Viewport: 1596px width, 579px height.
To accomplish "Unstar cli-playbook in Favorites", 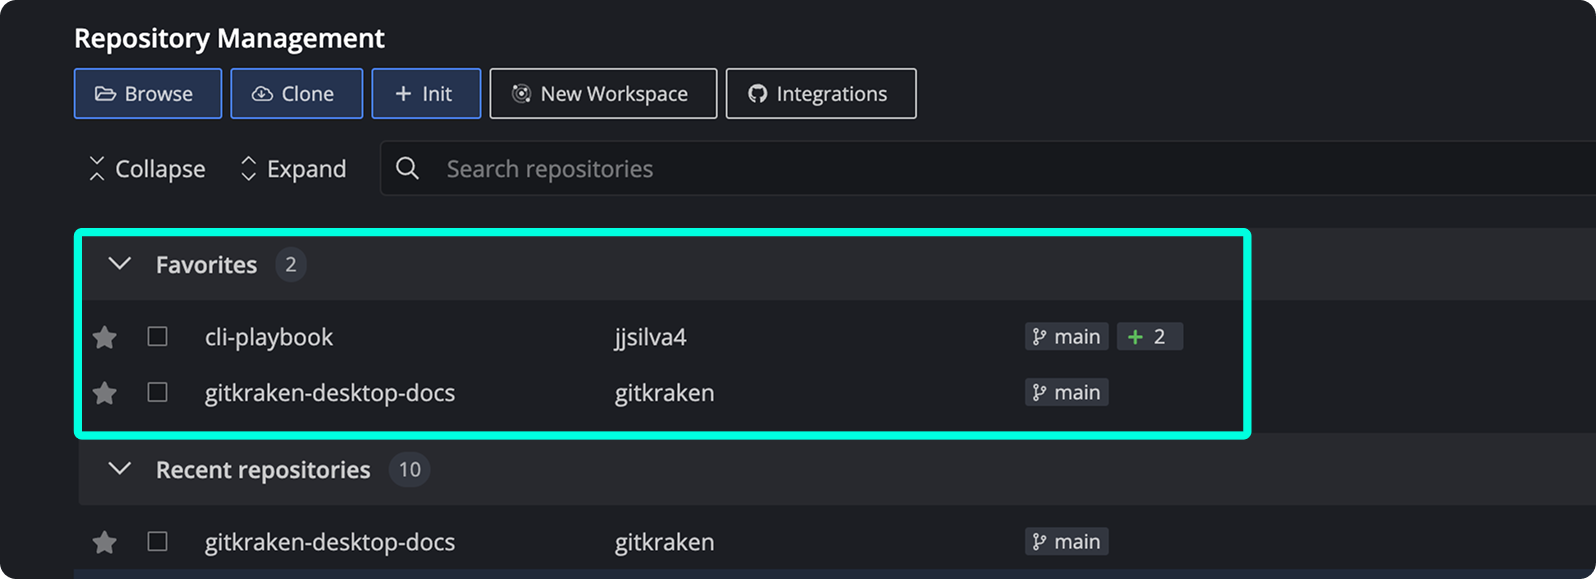I will coord(104,338).
